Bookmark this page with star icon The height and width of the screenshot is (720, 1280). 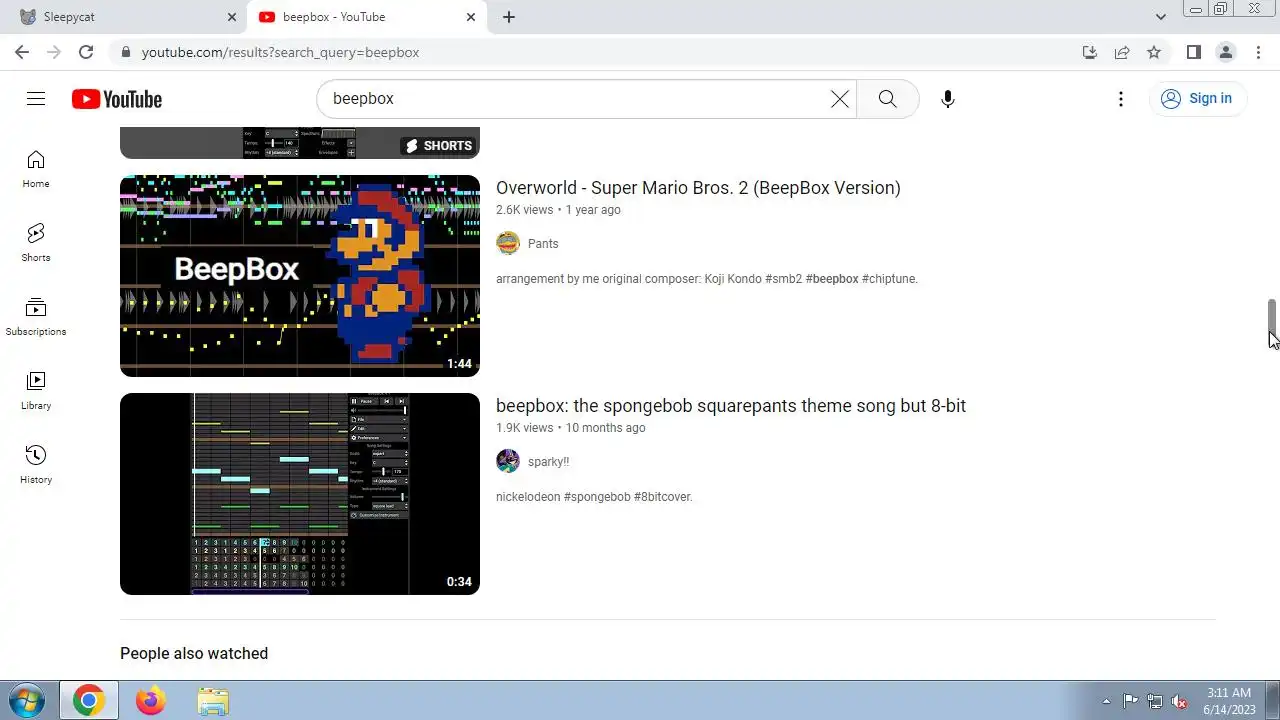[x=1154, y=52]
